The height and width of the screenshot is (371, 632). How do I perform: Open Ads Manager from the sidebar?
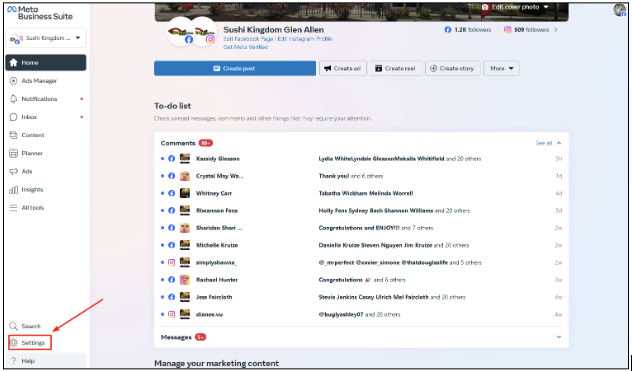[39, 81]
